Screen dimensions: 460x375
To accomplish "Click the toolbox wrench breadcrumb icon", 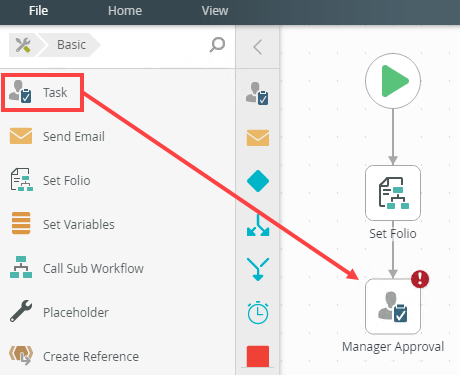I will [x=23, y=45].
